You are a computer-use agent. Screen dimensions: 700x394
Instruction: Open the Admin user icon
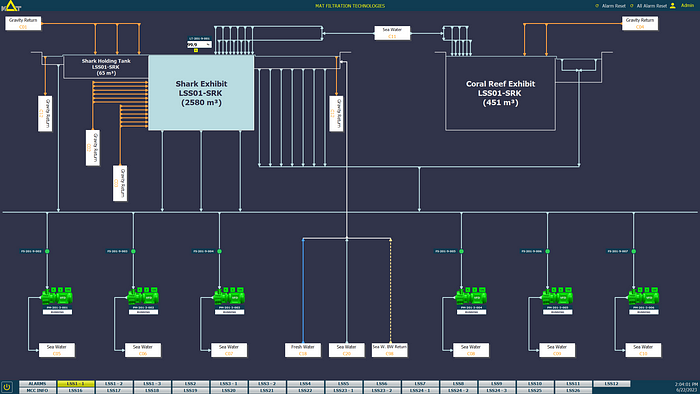tap(673, 6)
